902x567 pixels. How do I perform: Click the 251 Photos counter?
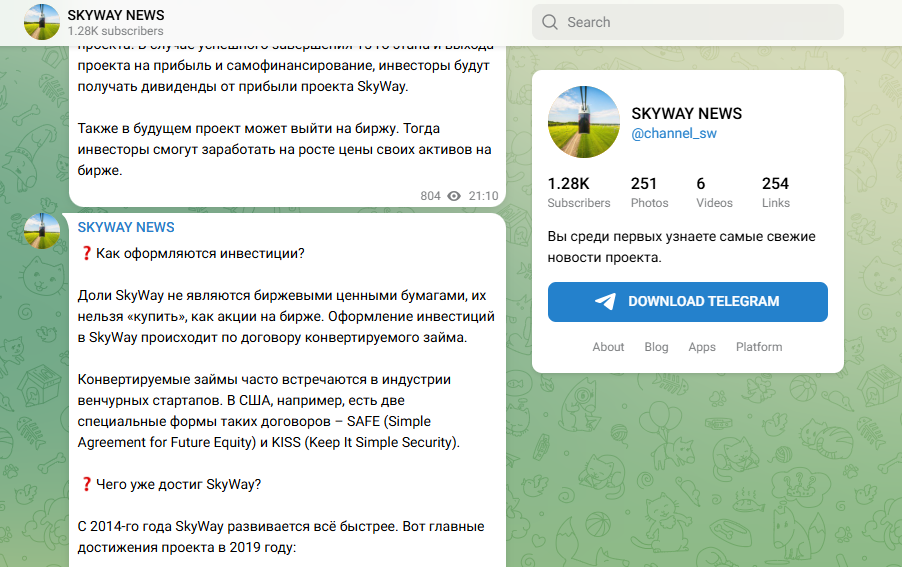649,192
